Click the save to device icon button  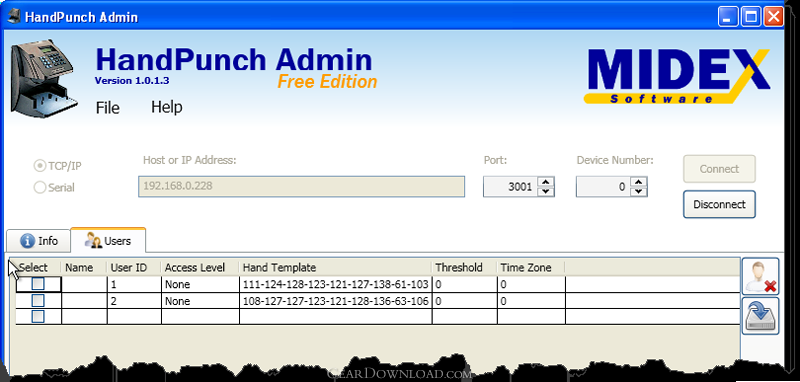760,316
